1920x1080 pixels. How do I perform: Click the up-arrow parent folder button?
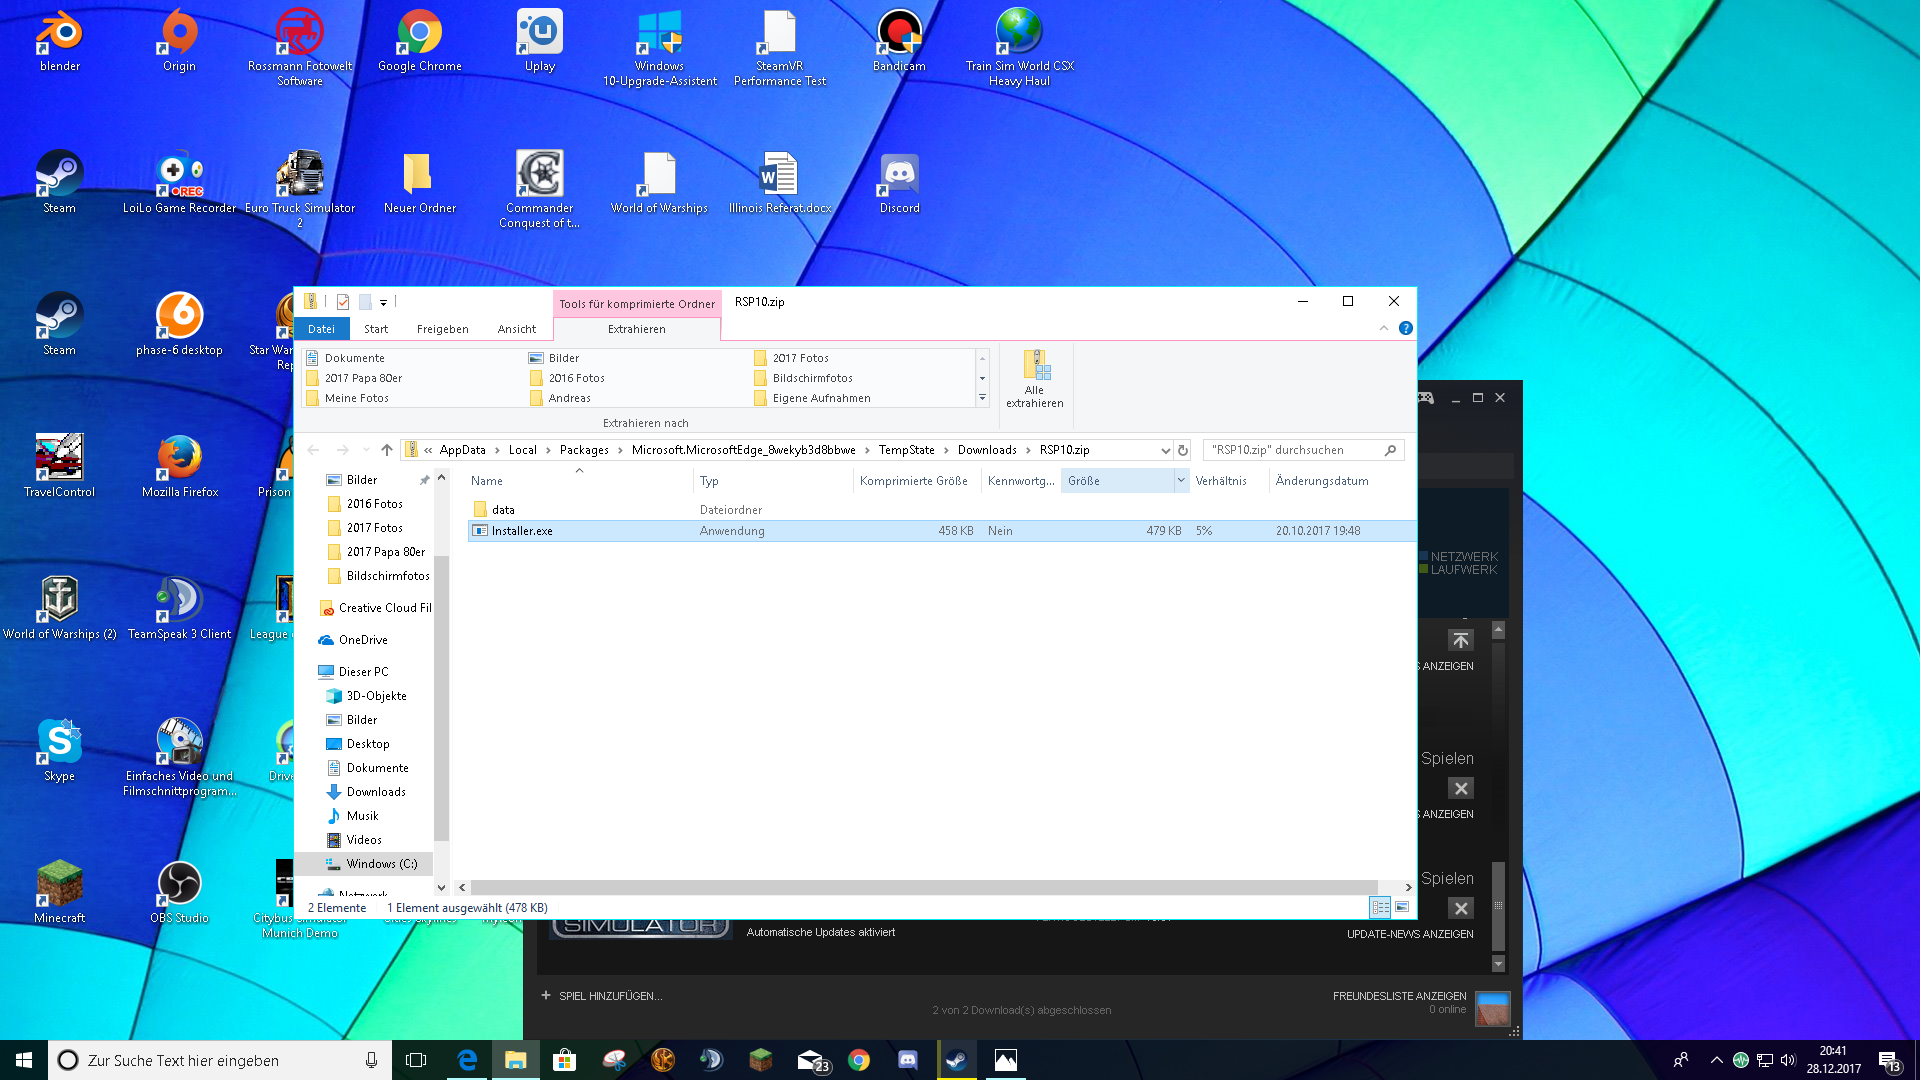tap(387, 450)
